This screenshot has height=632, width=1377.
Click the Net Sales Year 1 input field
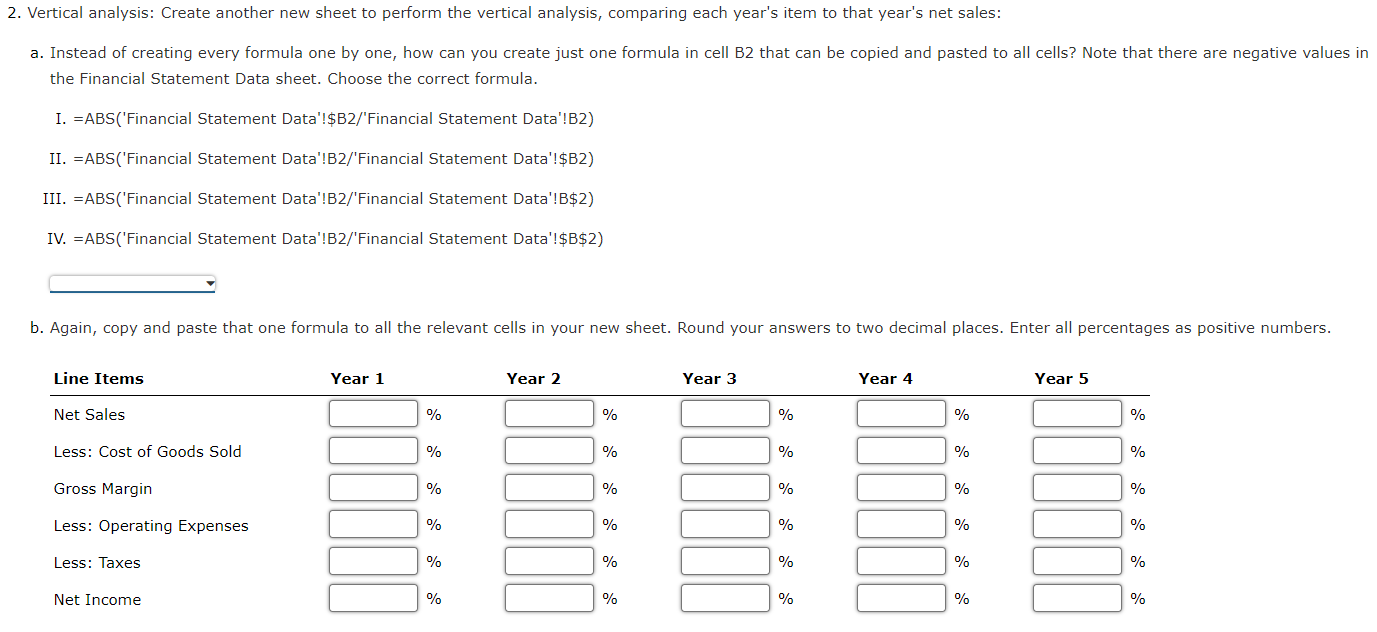tap(374, 414)
